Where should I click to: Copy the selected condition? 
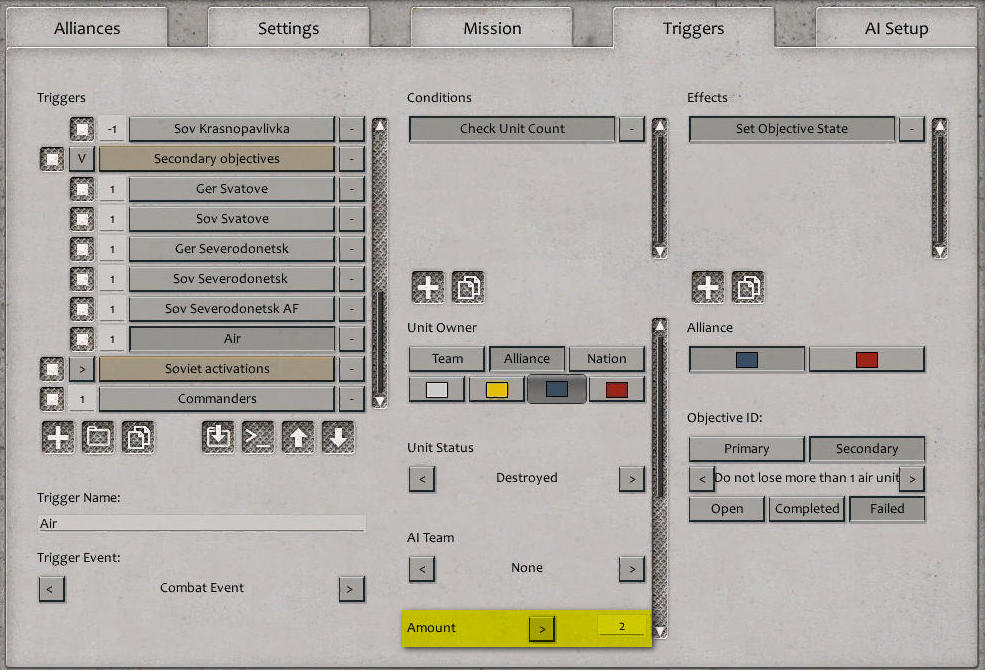pyautogui.click(x=468, y=288)
